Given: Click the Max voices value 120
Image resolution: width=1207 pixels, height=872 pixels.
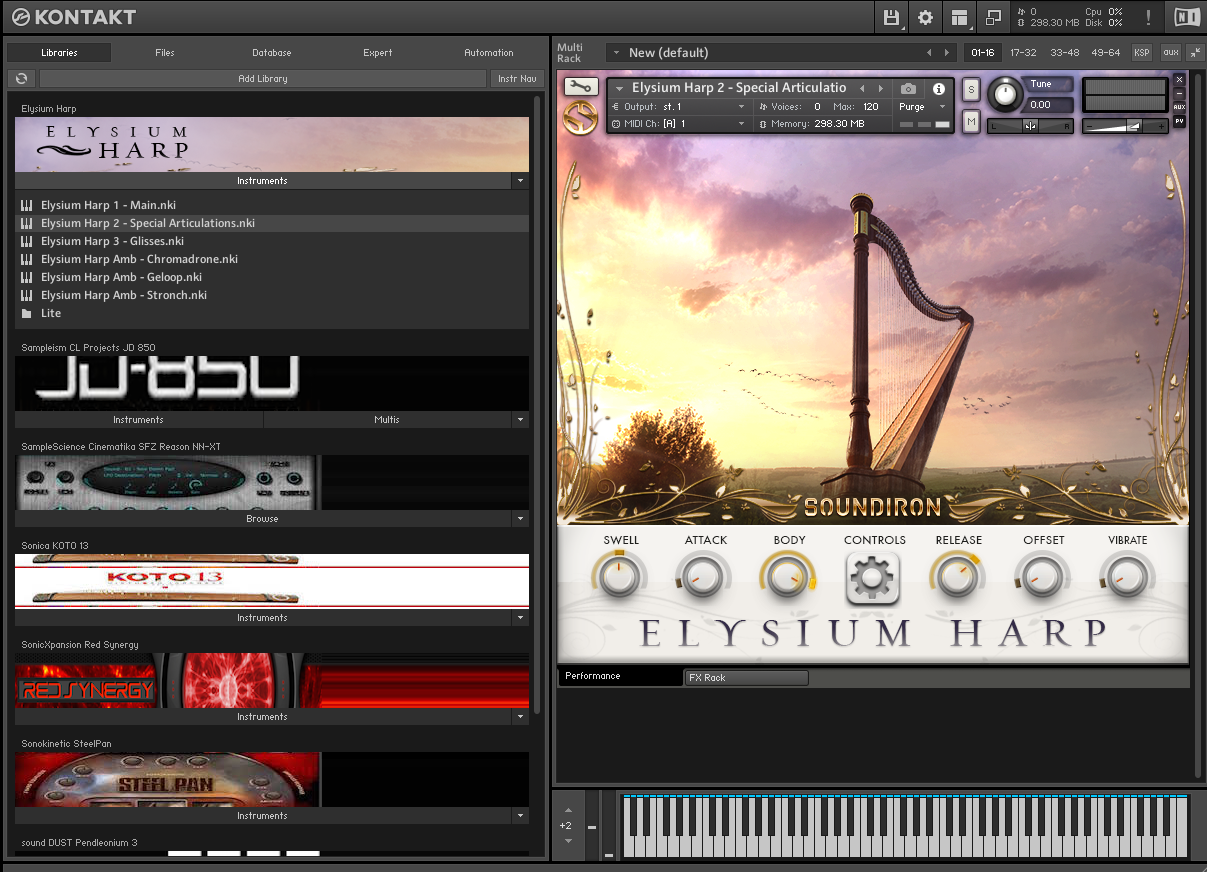Looking at the screenshot, I should tap(870, 106).
